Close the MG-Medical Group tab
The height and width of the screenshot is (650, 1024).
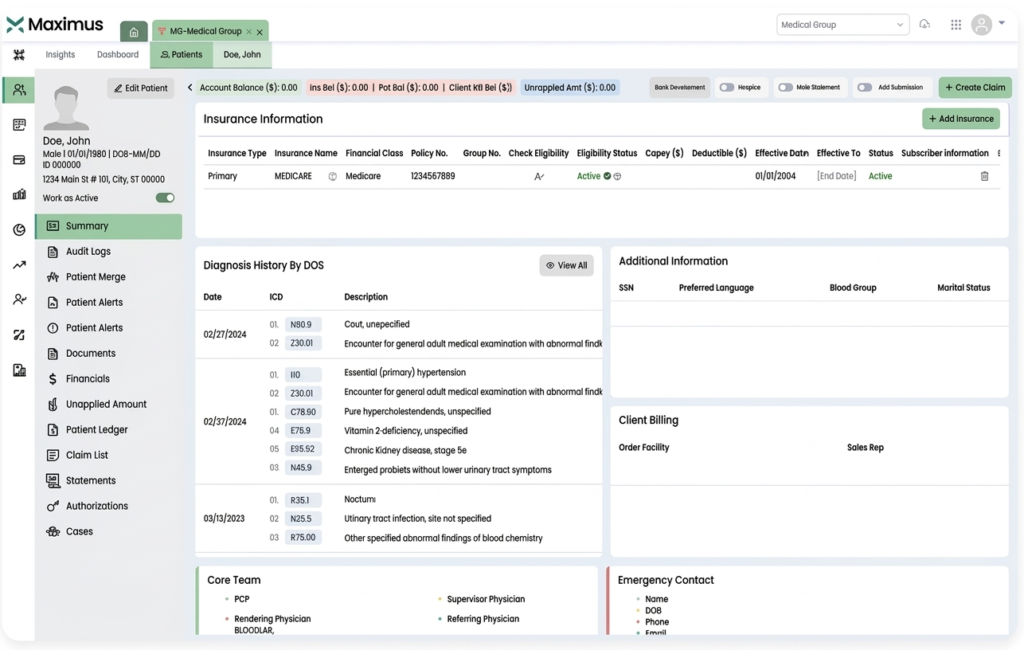click(259, 32)
